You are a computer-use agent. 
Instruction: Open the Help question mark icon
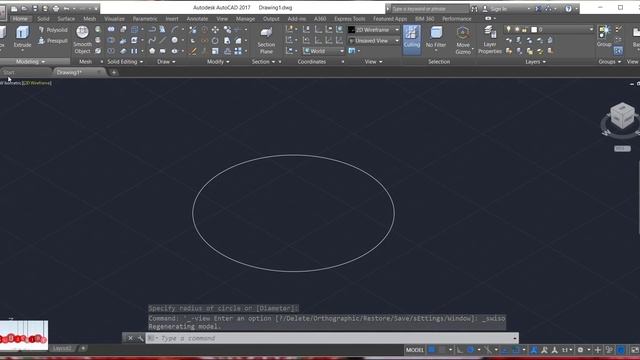click(x=568, y=9)
